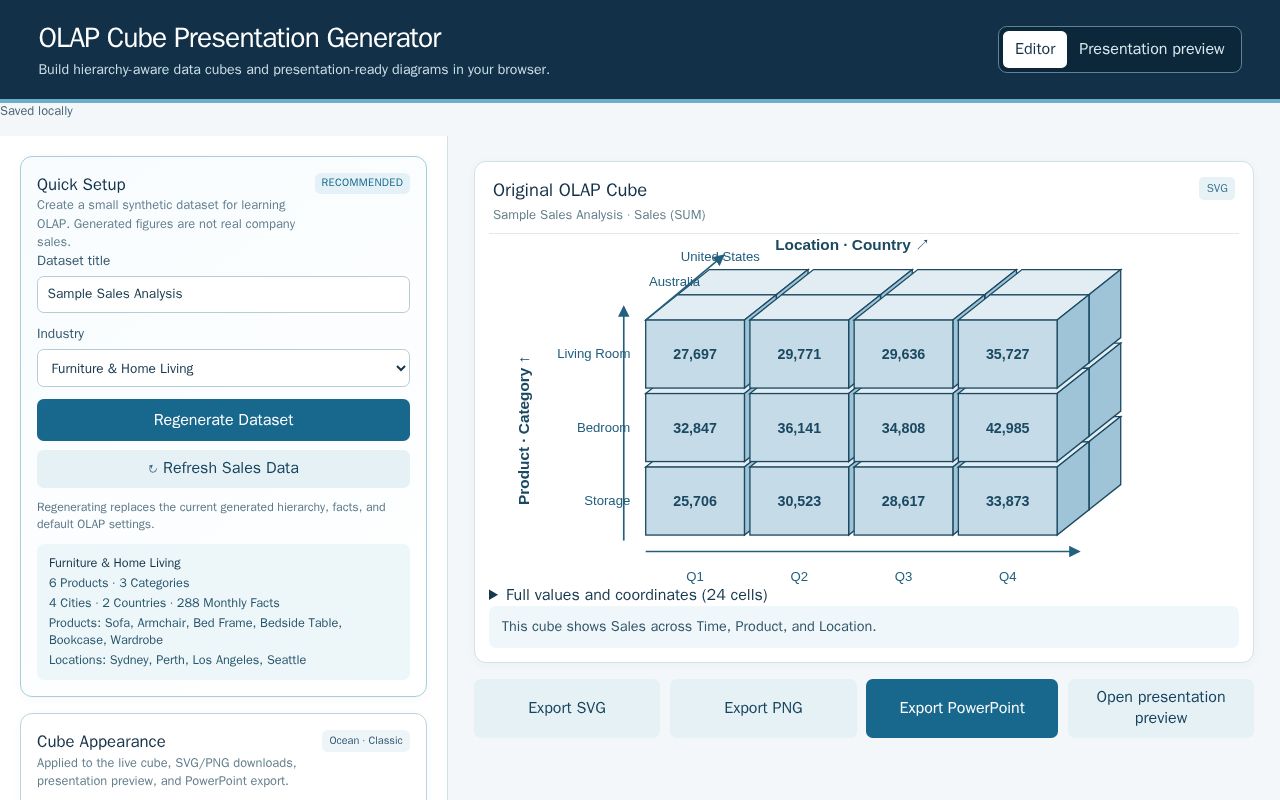Click the Ocean · Classic badge
This screenshot has height=800, width=1280.
pos(366,741)
